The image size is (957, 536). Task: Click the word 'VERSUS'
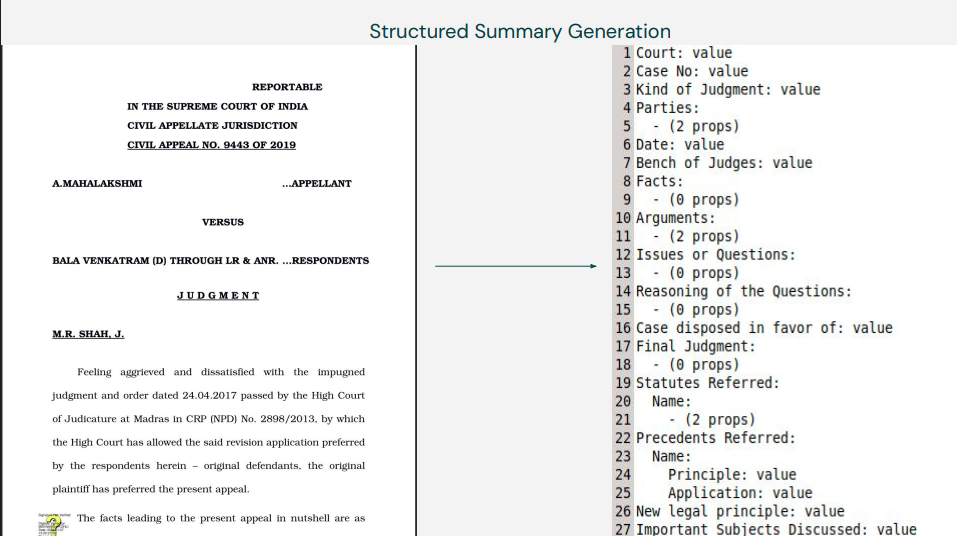click(x=223, y=222)
